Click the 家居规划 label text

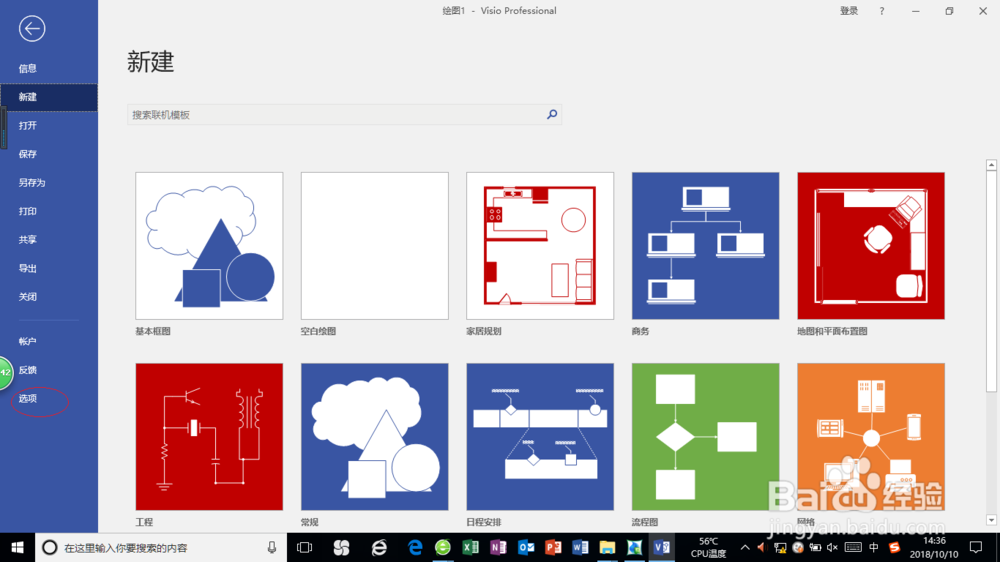(484, 331)
